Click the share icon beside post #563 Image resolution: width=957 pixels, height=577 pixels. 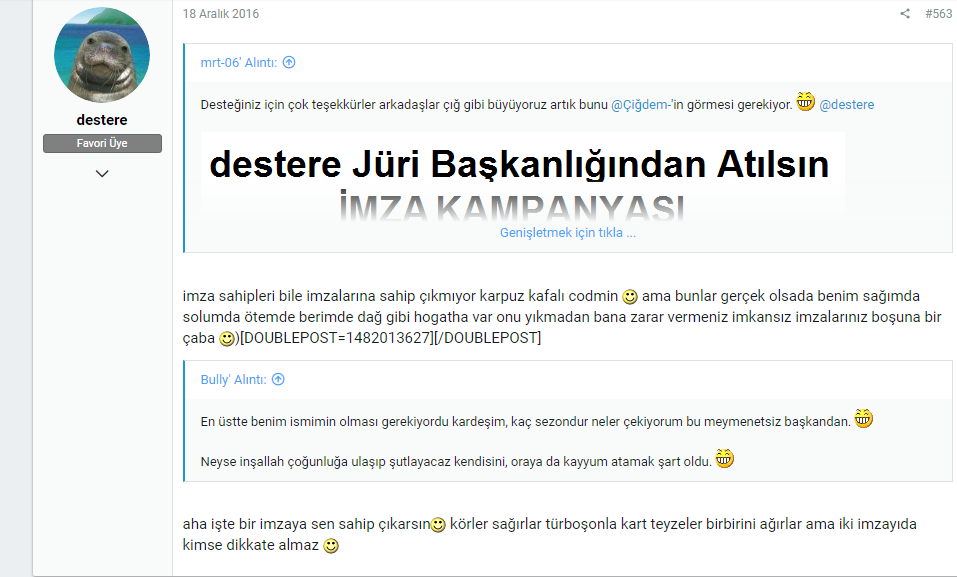[x=905, y=14]
